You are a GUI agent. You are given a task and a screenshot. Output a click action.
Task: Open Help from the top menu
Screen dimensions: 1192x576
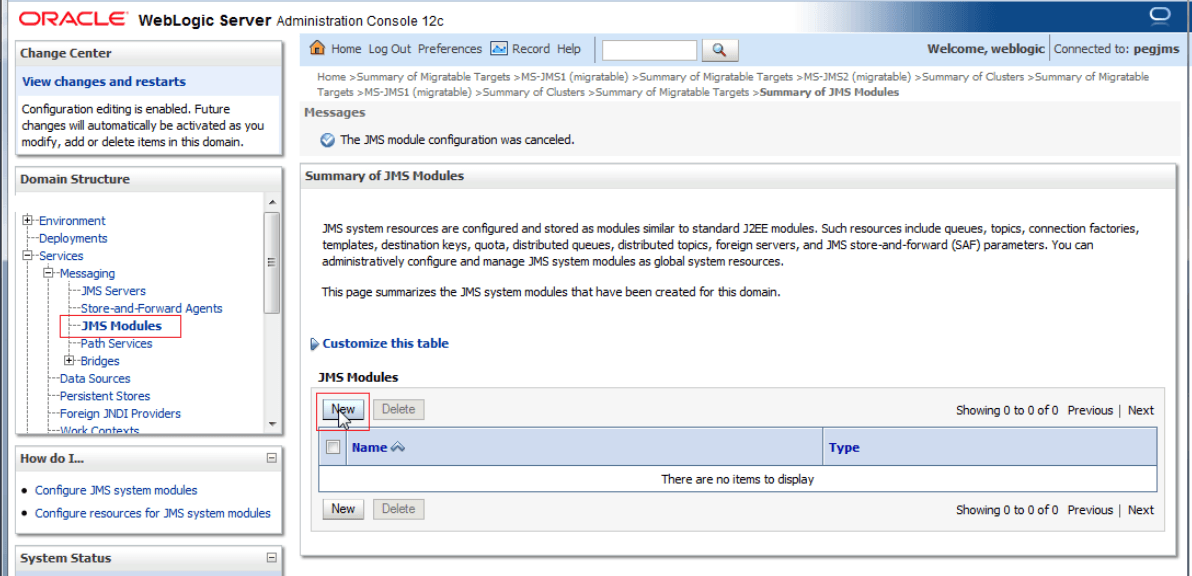point(569,48)
